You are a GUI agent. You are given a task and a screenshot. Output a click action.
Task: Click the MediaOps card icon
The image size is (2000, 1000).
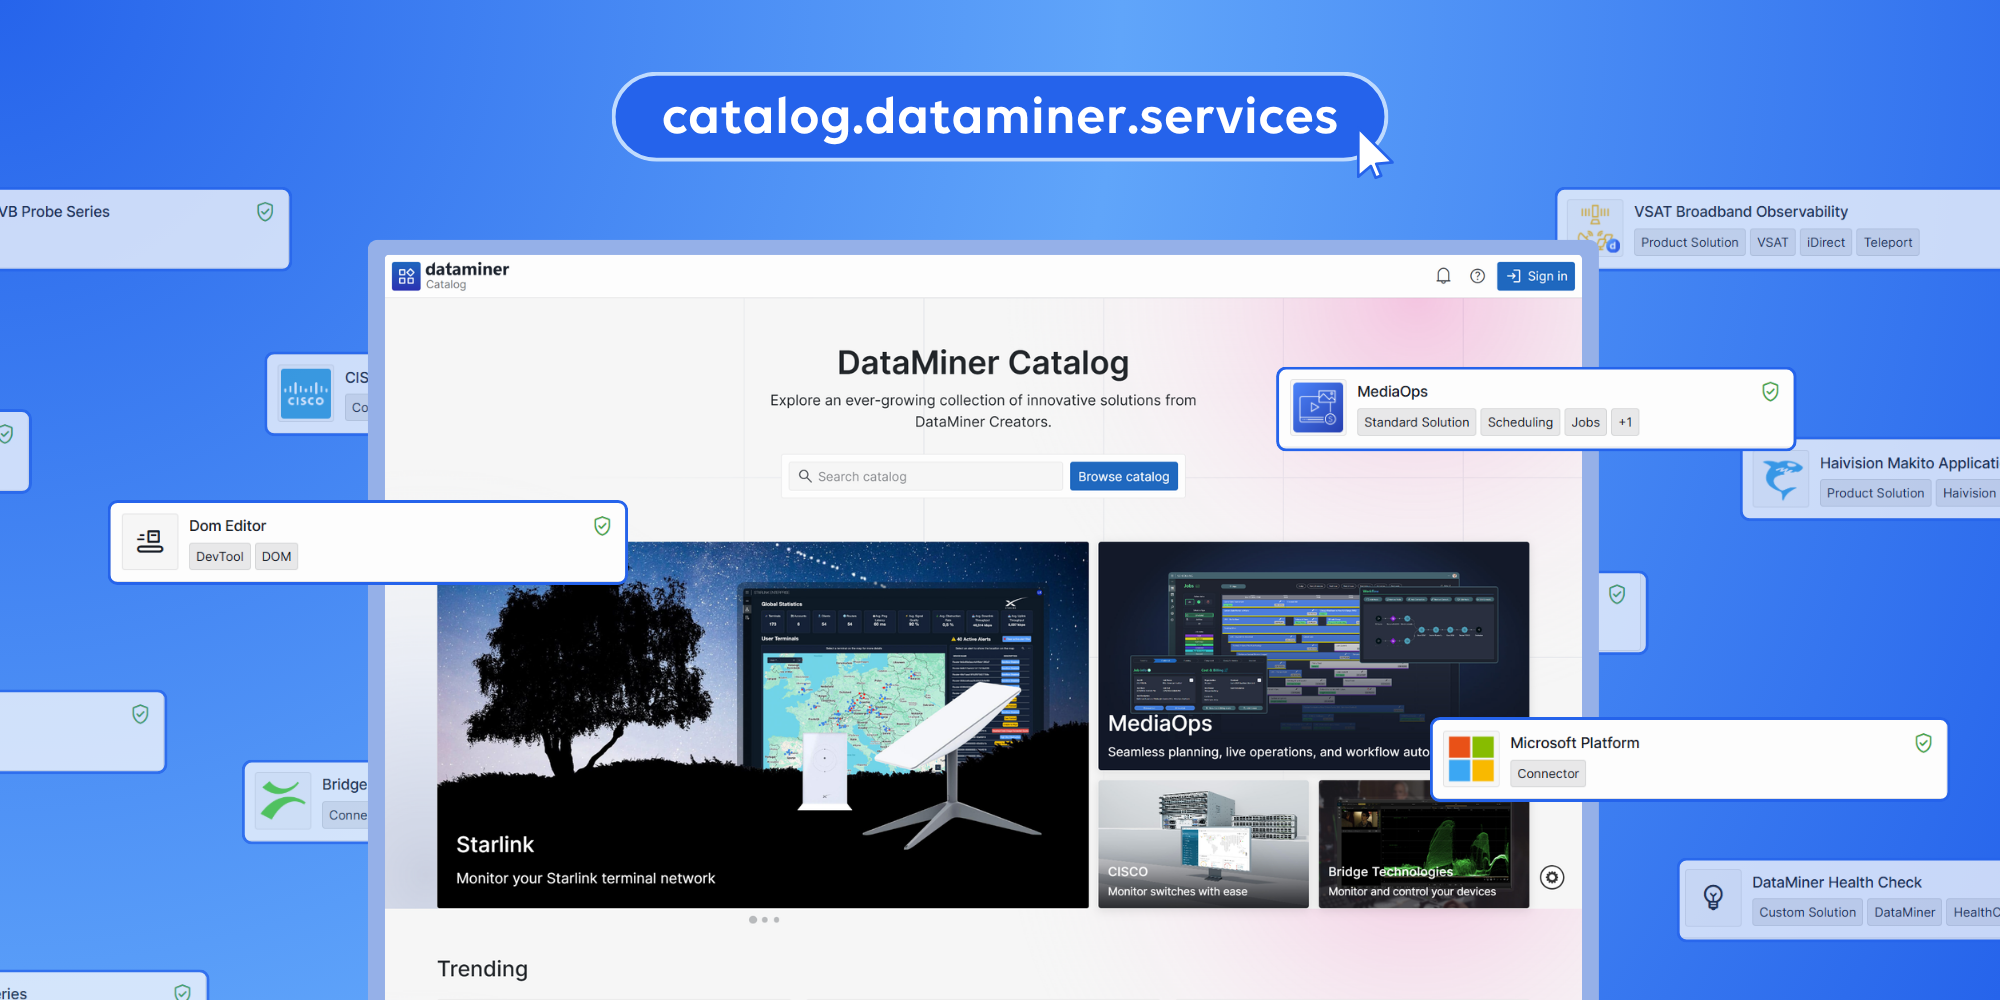(x=1318, y=408)
